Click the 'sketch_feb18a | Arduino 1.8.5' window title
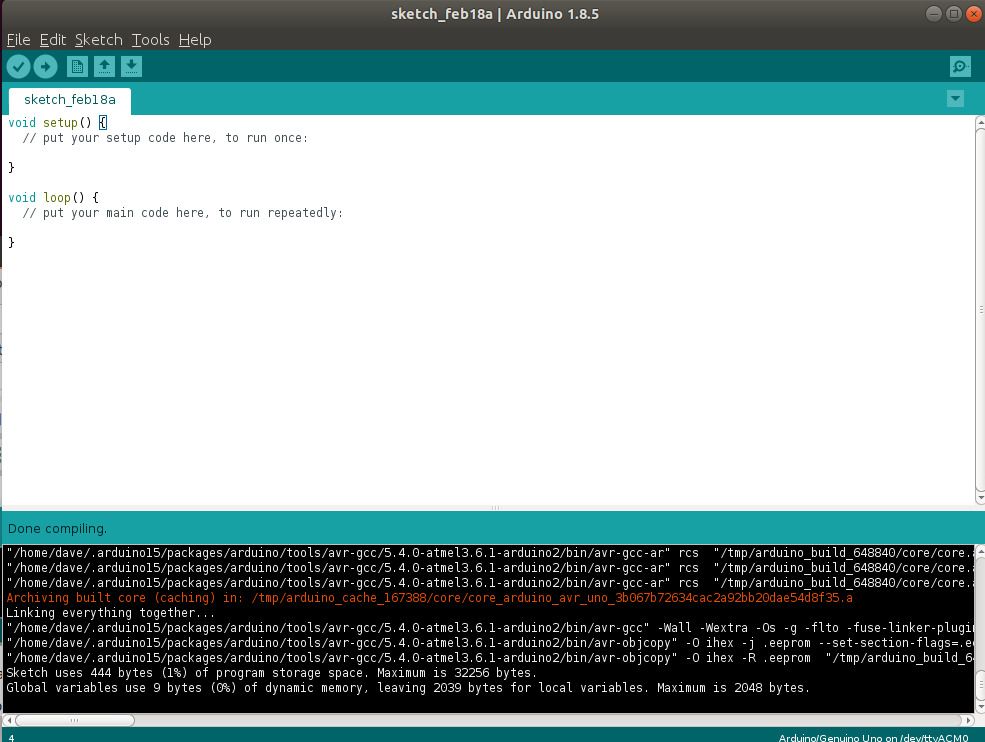Viewport: 985px width, 742px height. pyautogui.click(x=495, y=14)
